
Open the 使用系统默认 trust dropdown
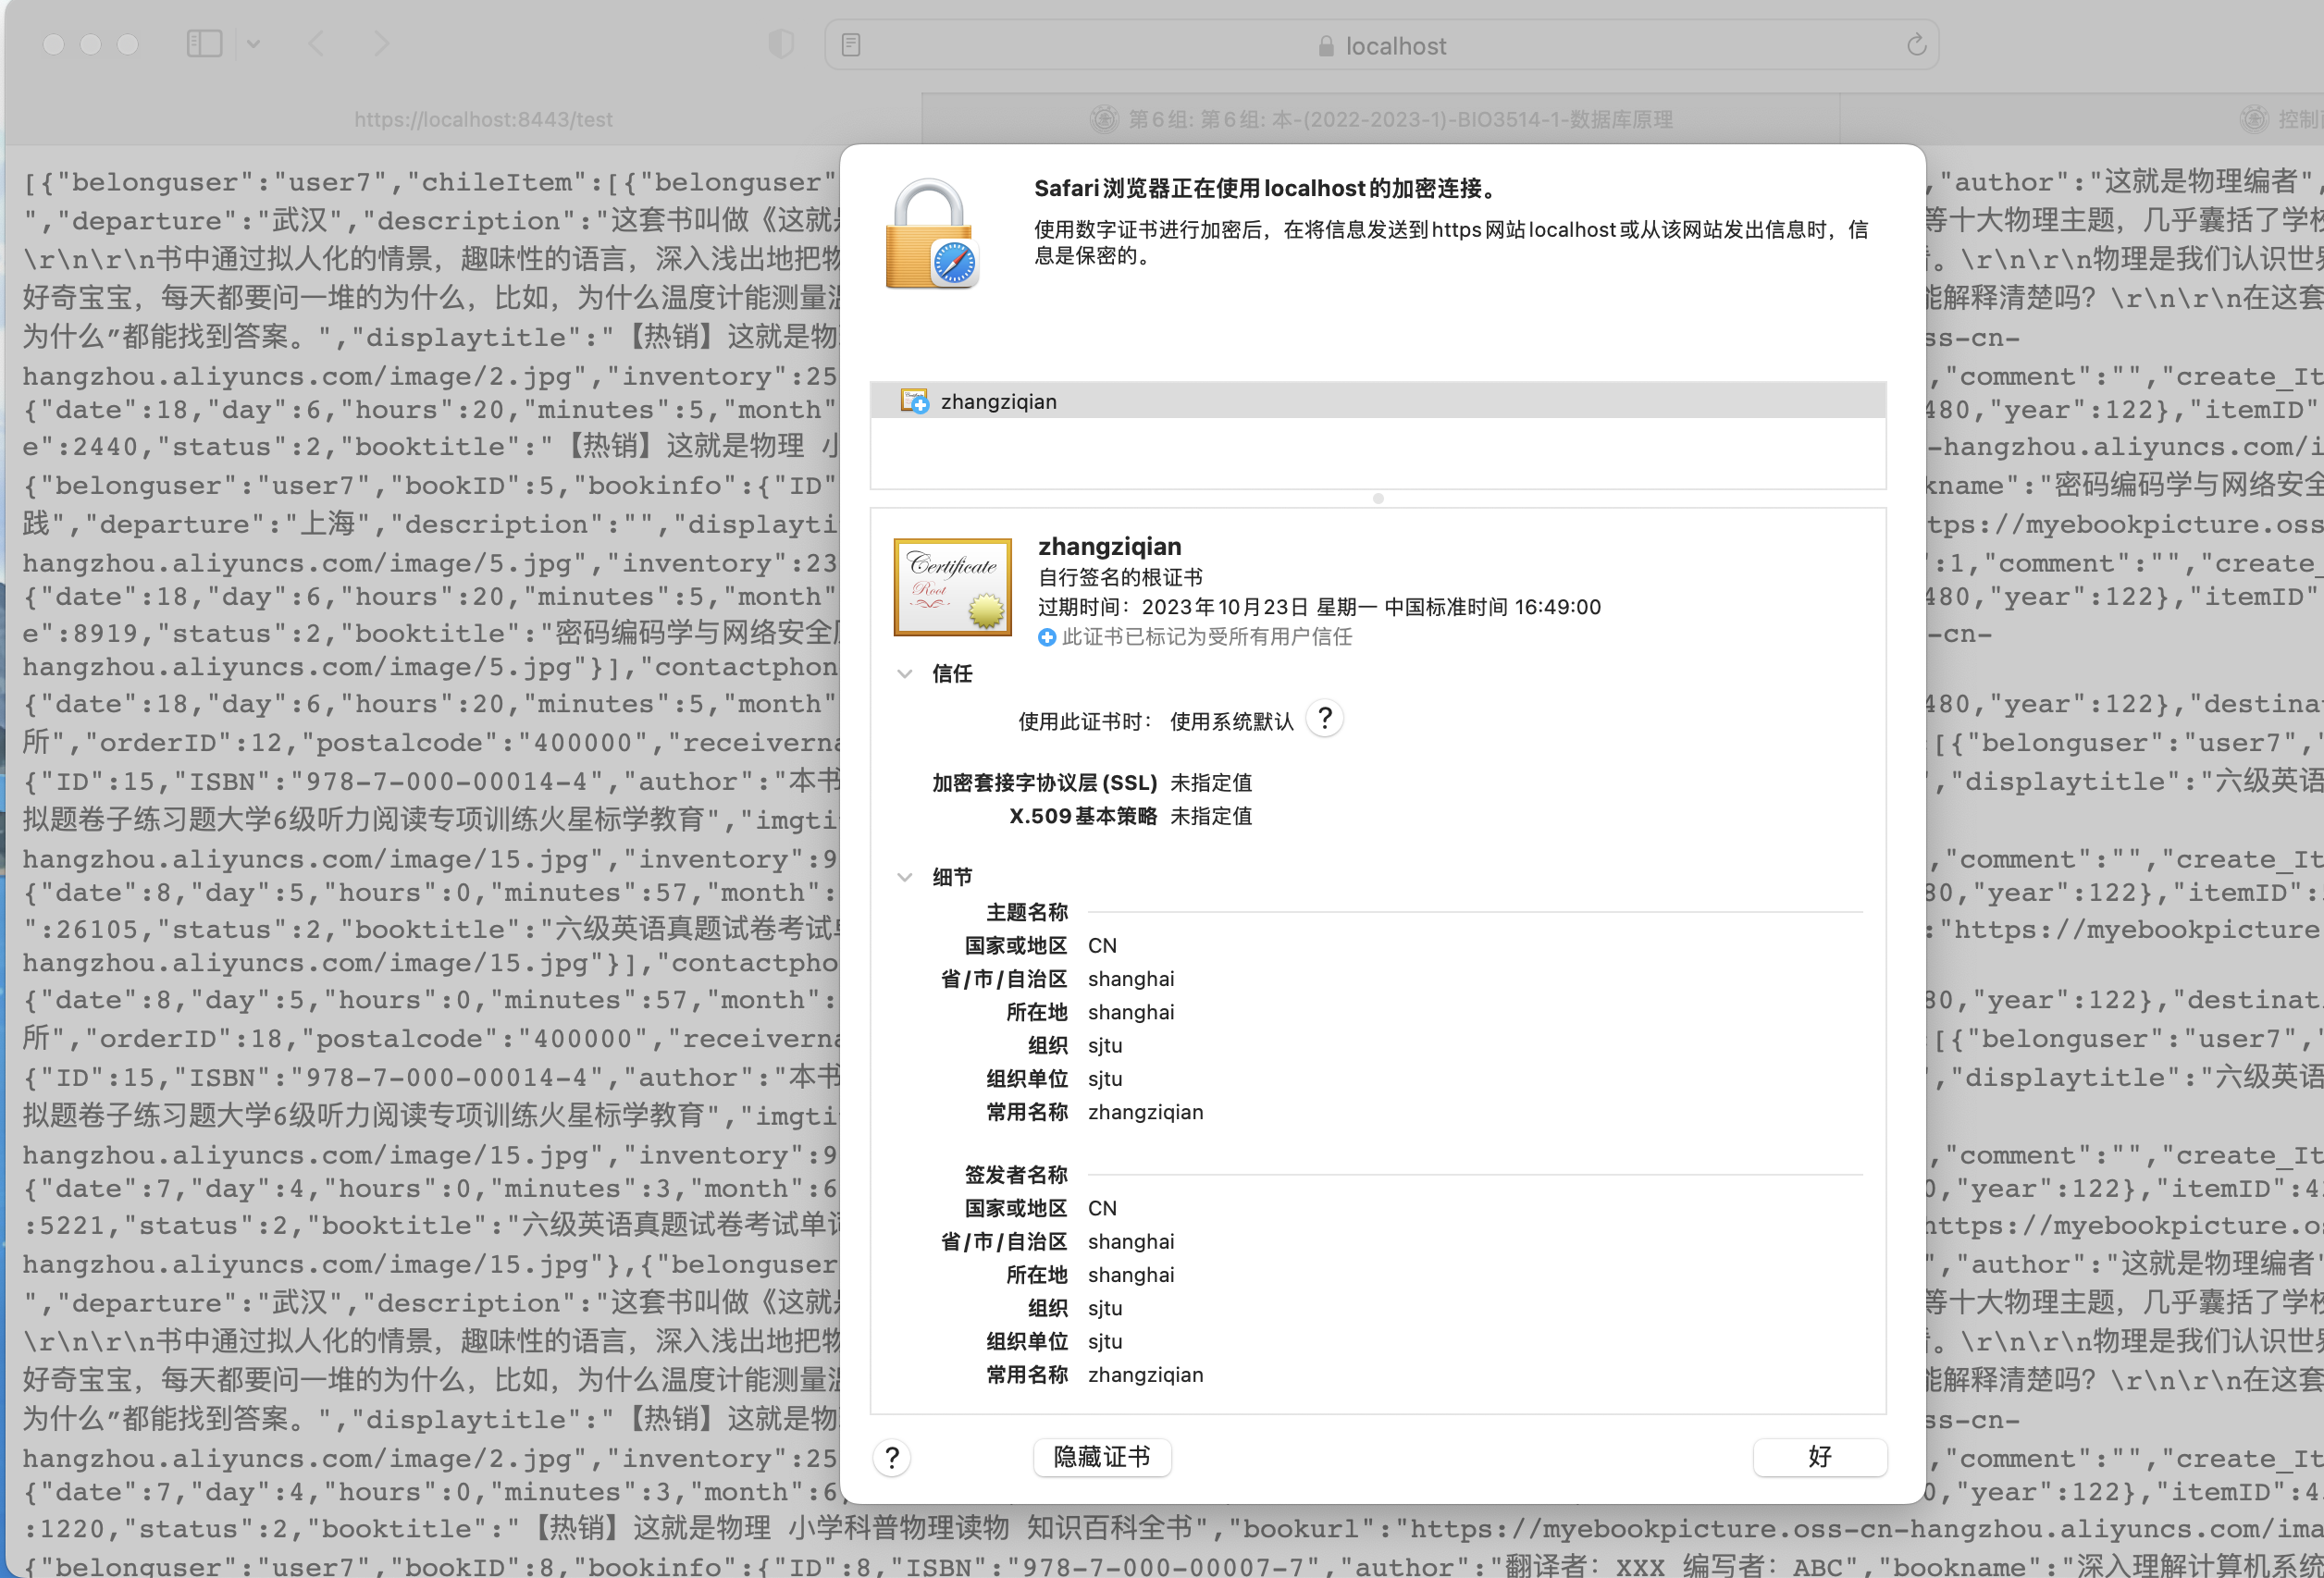[1232, 721]
